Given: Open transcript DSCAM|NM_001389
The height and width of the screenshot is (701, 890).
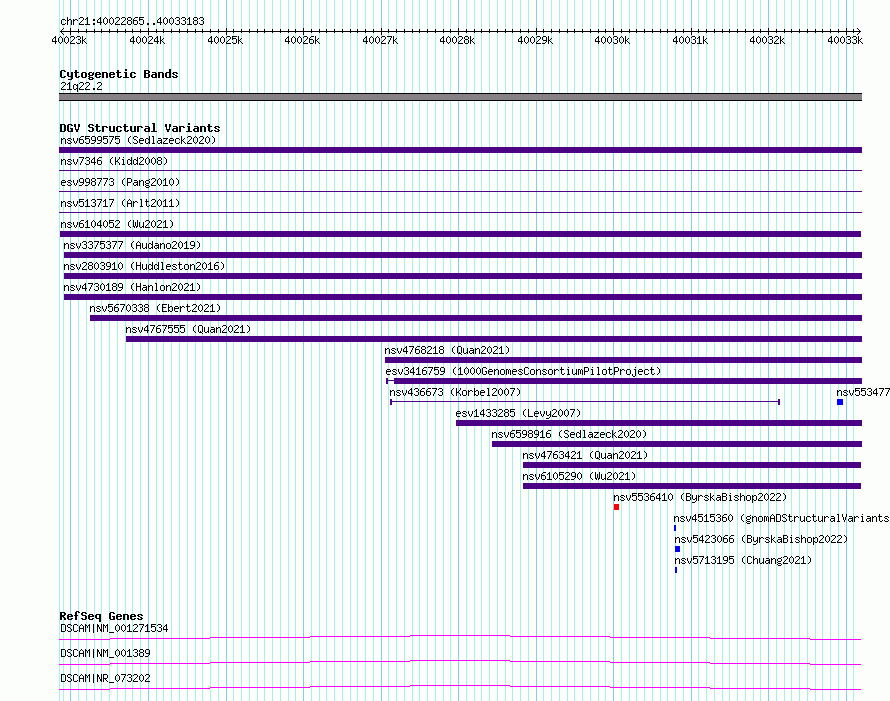Looking at the screenshot, I should [105, 653].
